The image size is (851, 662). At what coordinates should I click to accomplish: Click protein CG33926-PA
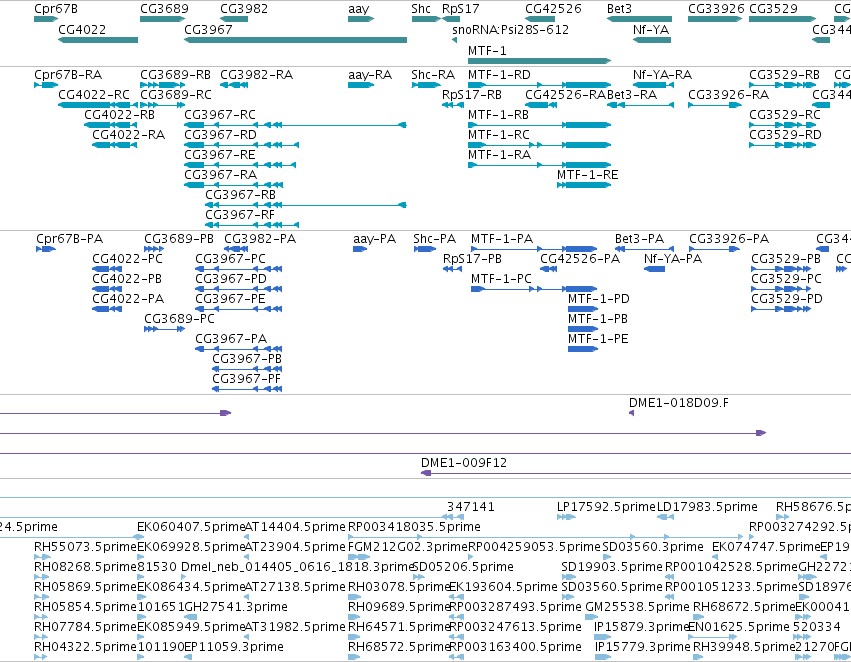pyautogui.click(x=729, y=239)
